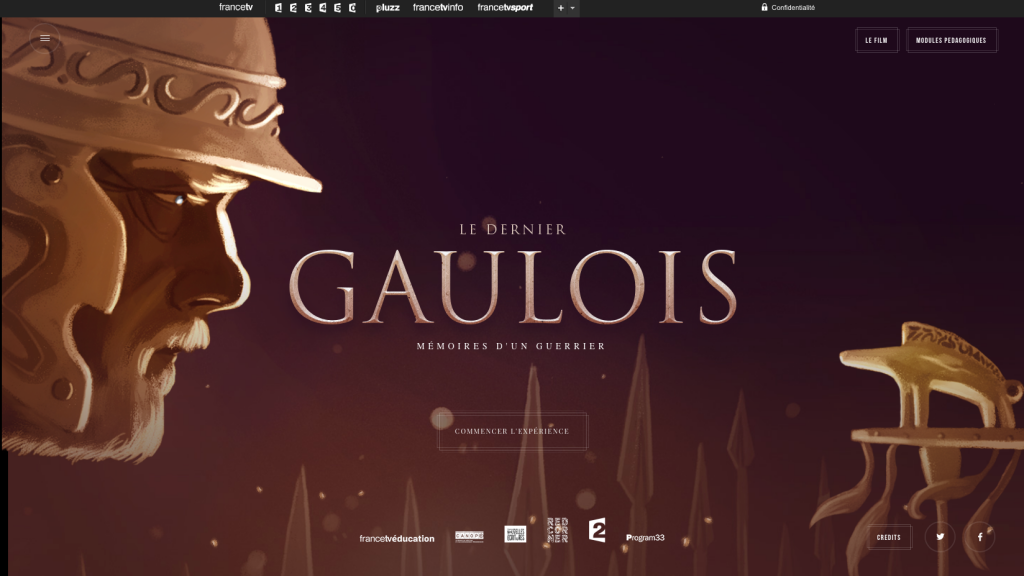
Task: Click the LE FILM button
Action: (876, 40)
